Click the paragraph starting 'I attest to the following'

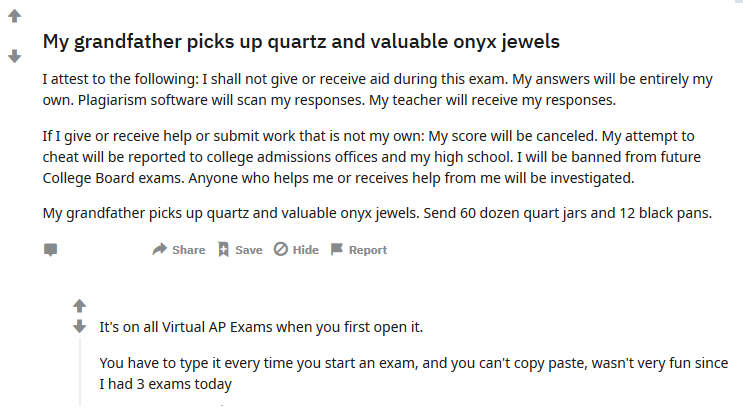pos(378,90)
